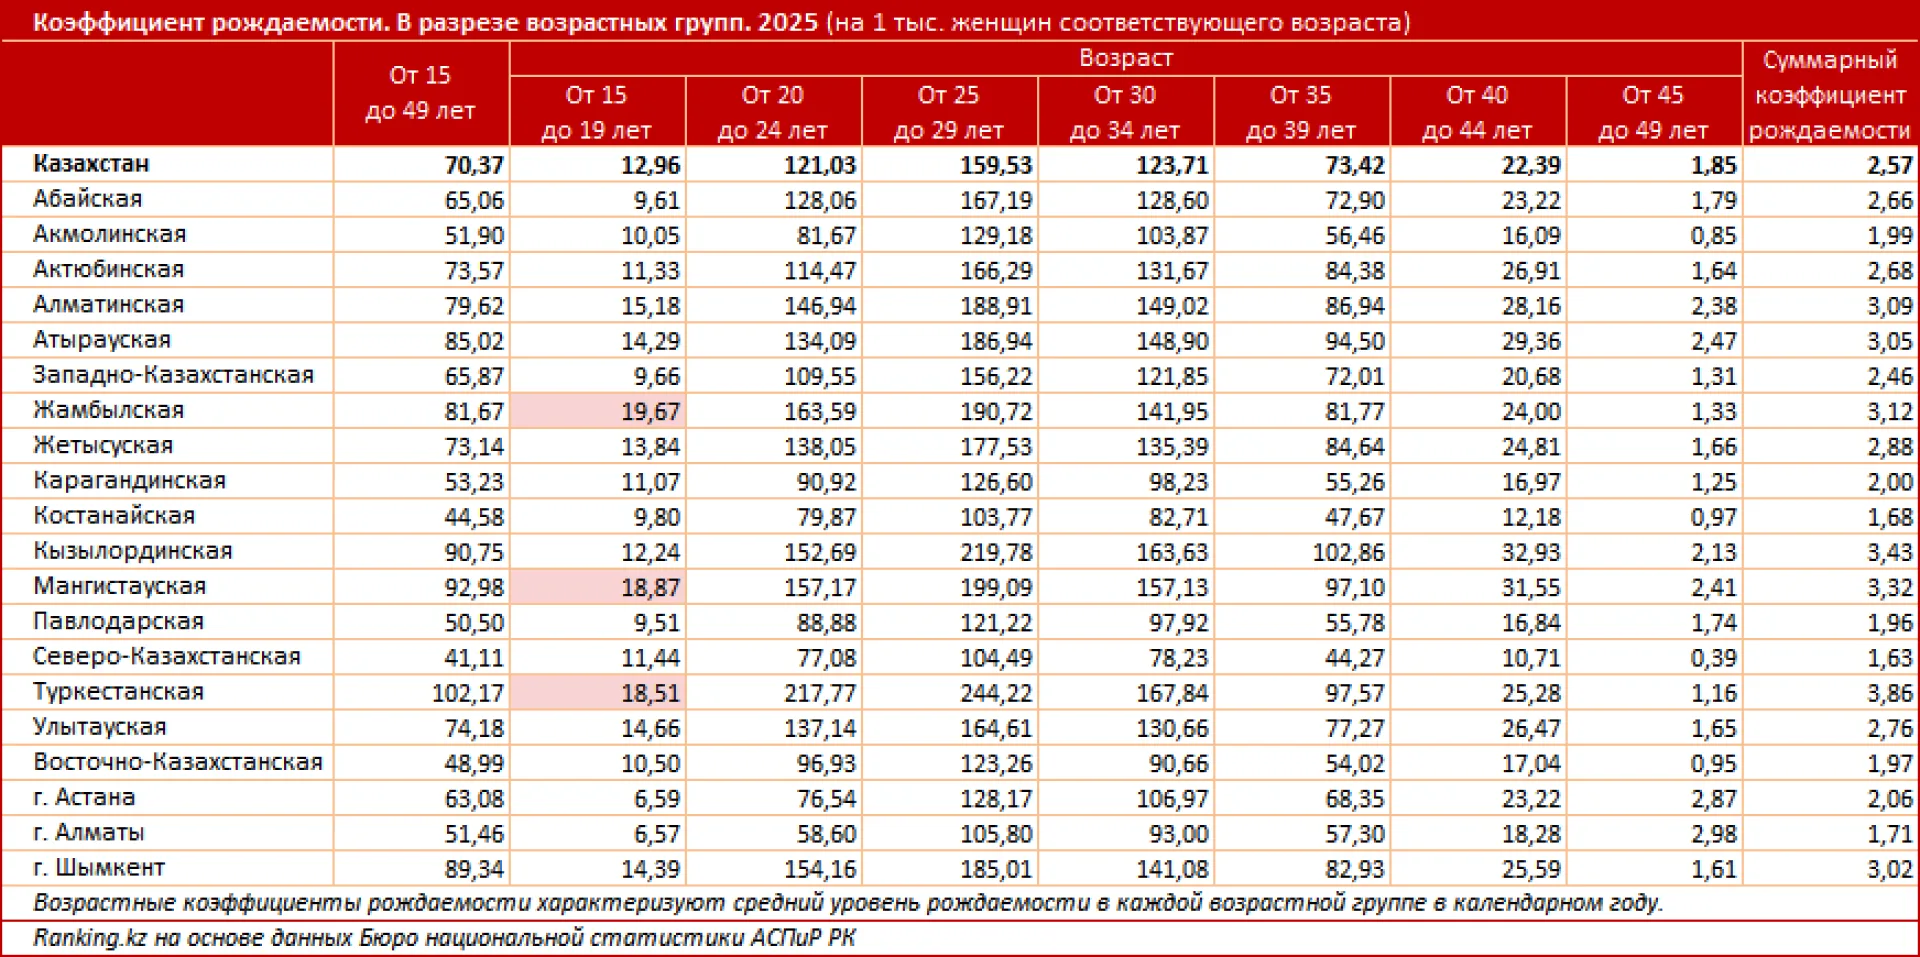Select the От 15 до 49 лет header
1920x957 pixels.
tap(420, 93)
